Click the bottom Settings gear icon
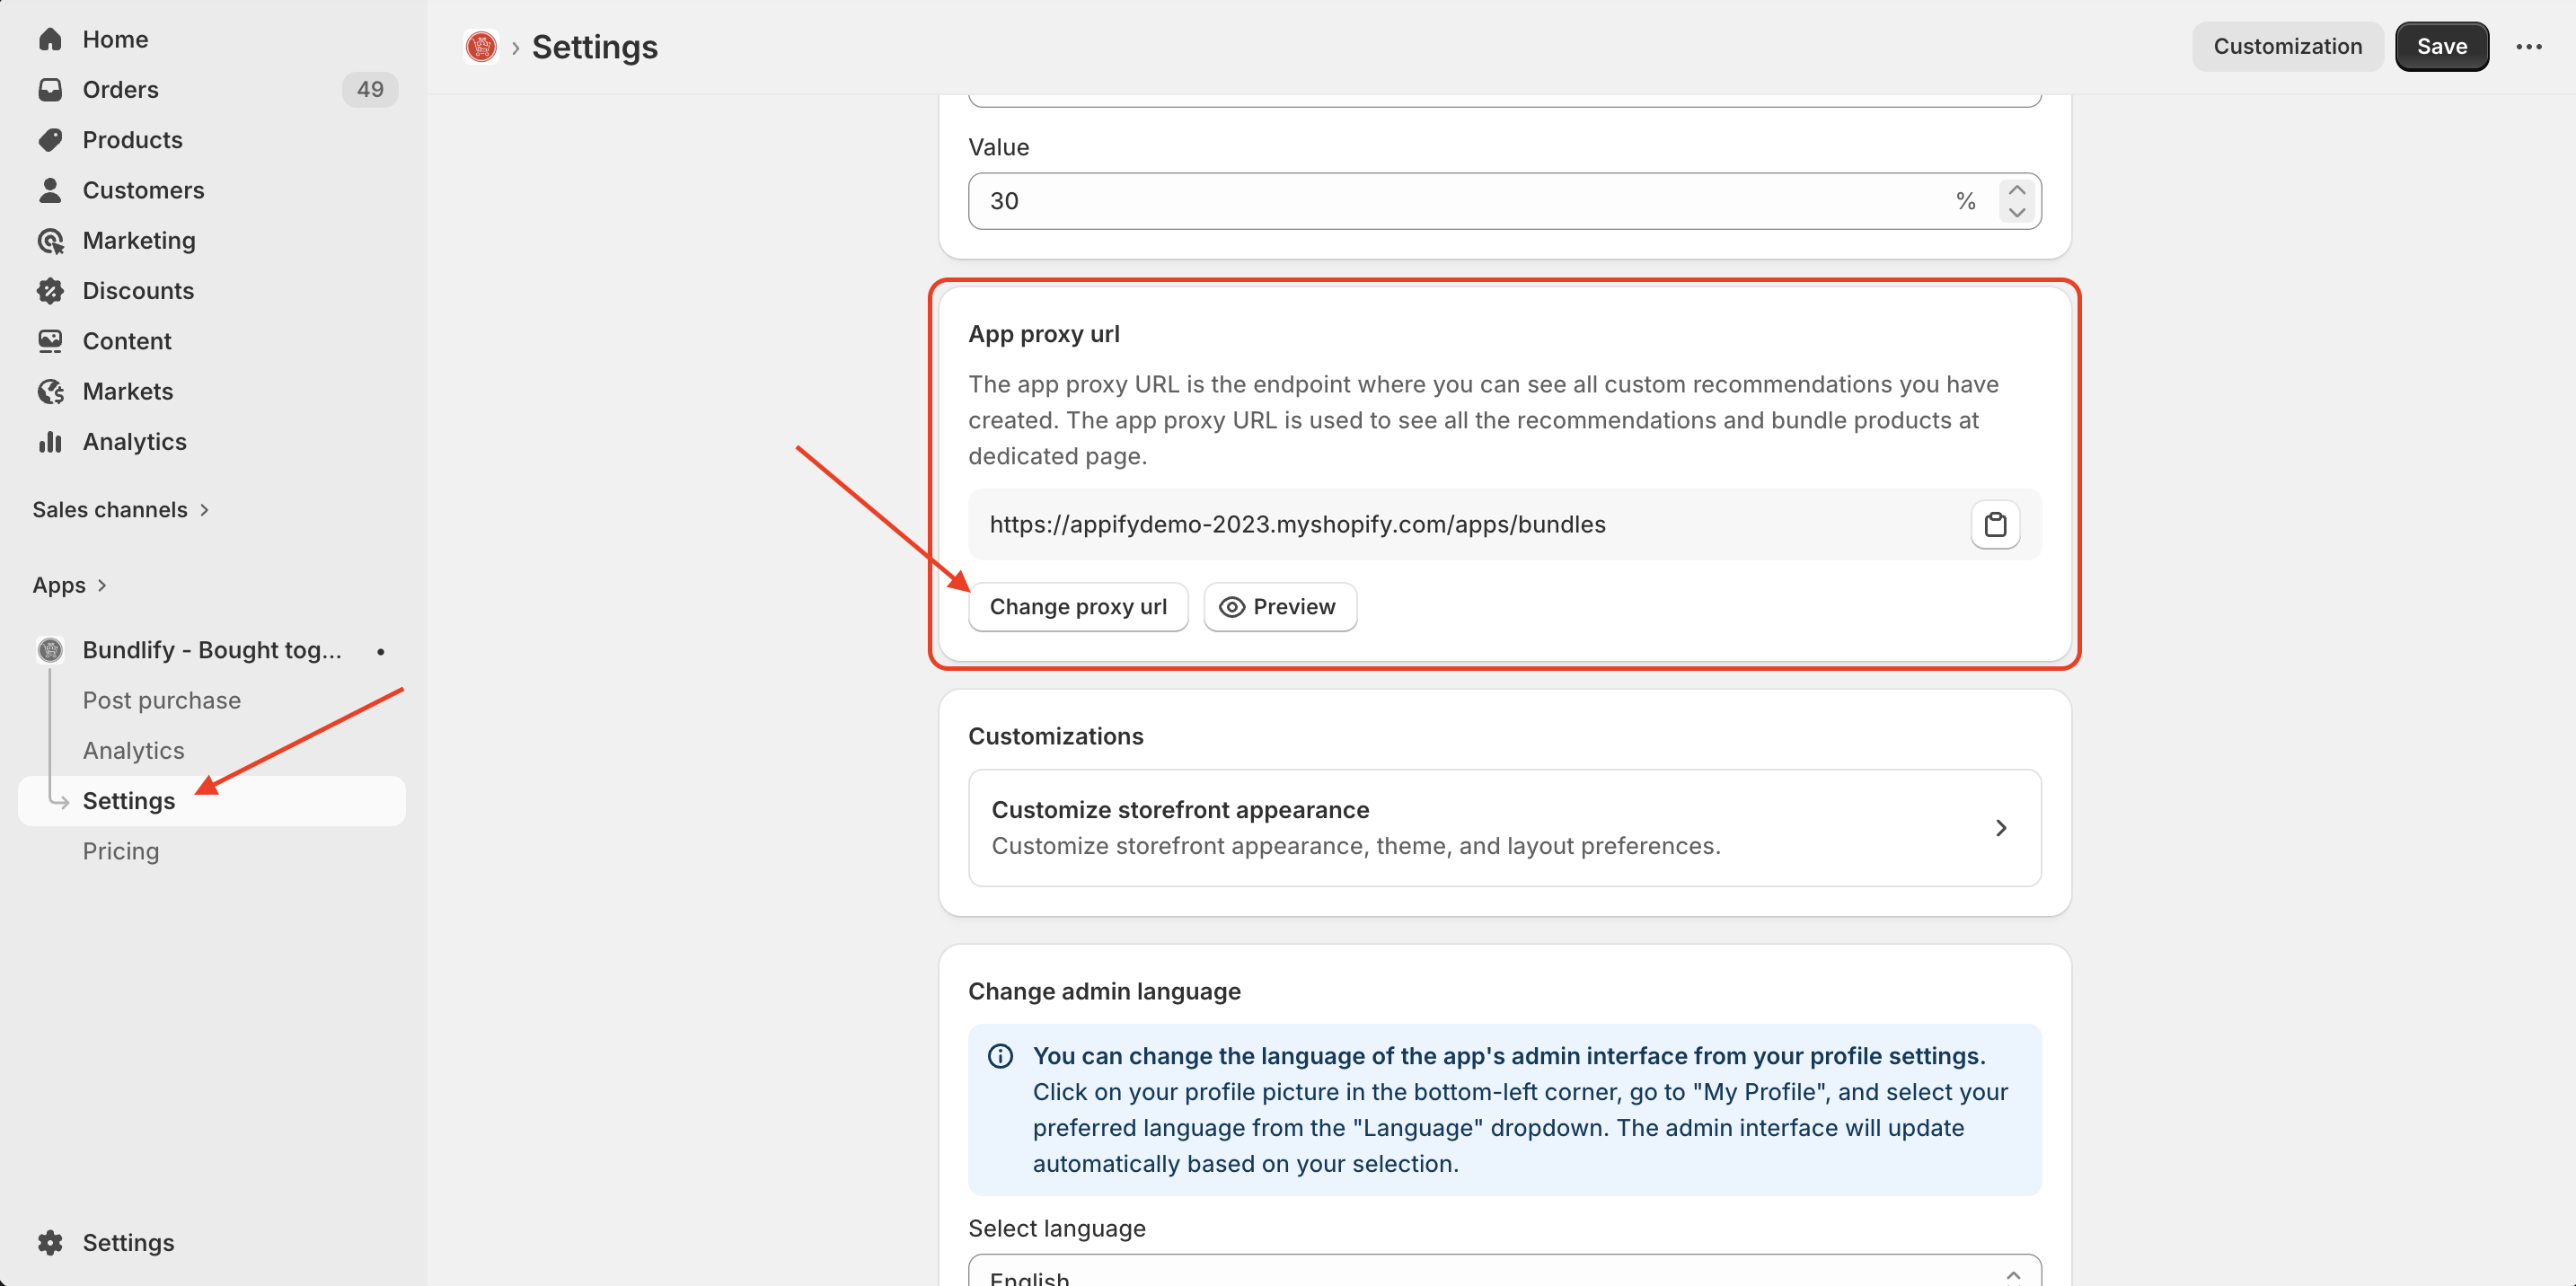This screenshot has height=1286, width=2576. [x=50, y=1242]
